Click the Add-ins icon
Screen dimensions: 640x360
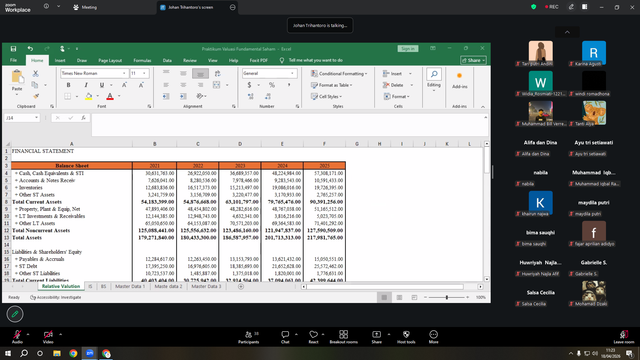(459, 76)
